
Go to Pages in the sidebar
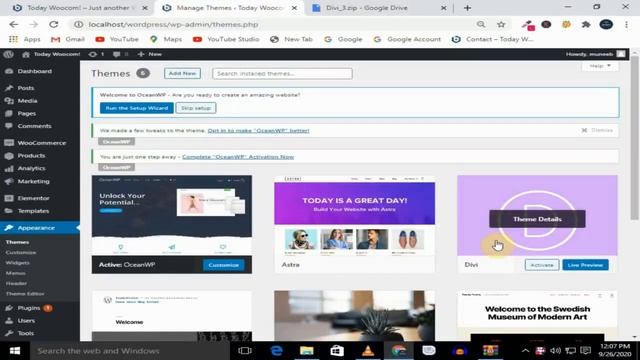(x=27, y=113)
